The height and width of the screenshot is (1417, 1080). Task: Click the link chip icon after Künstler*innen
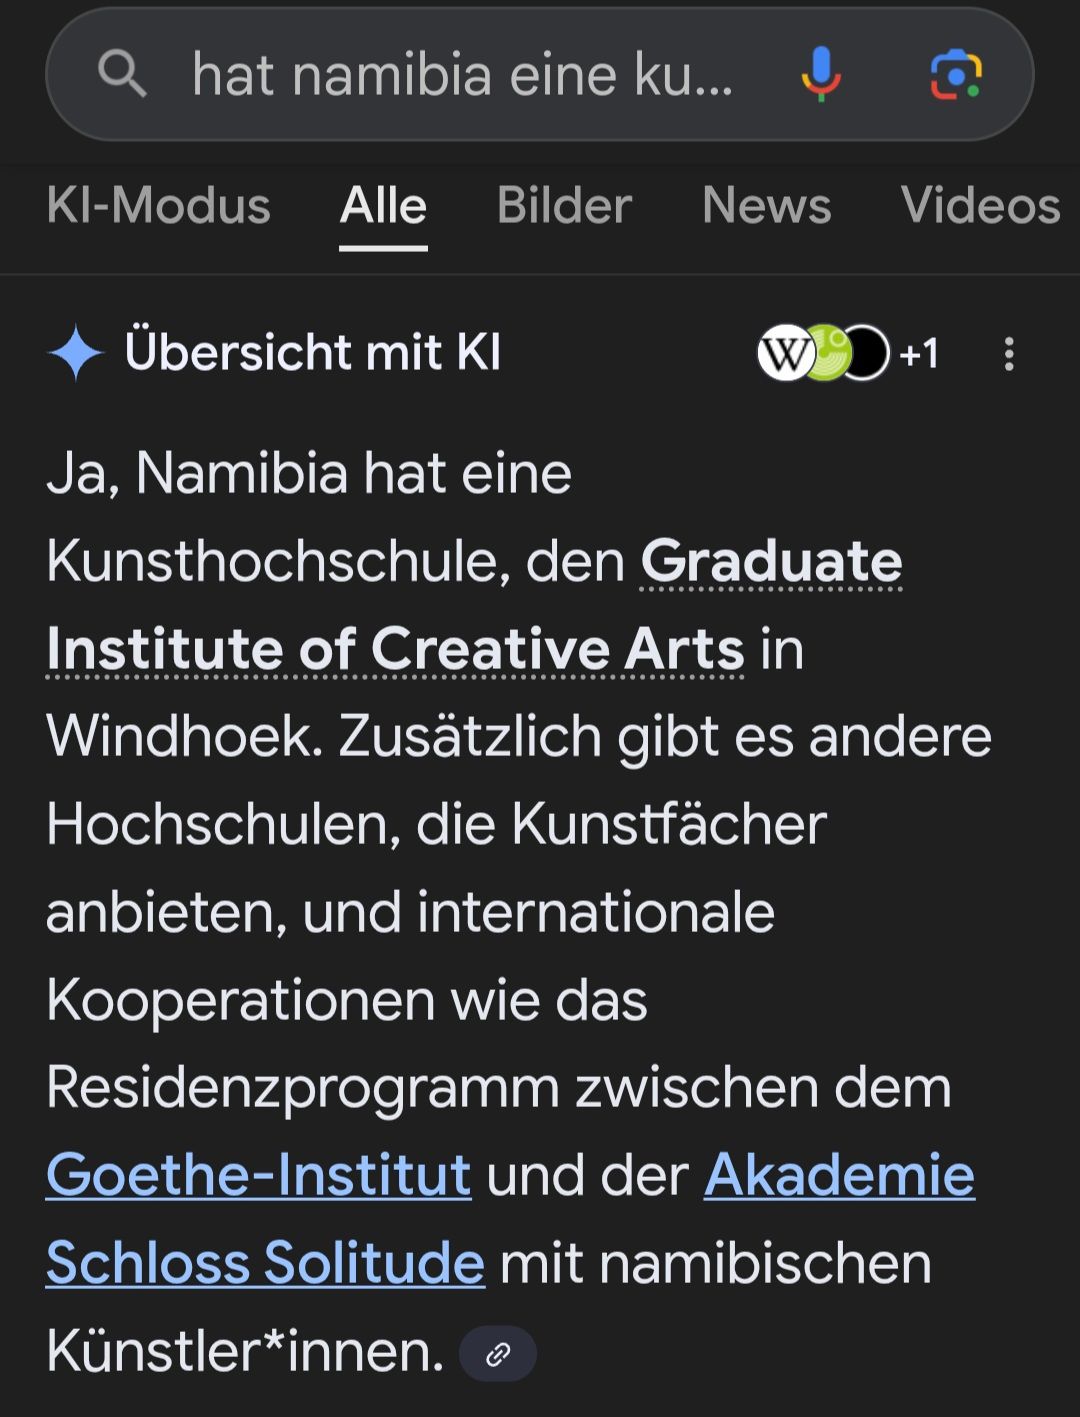point(497,1354)
